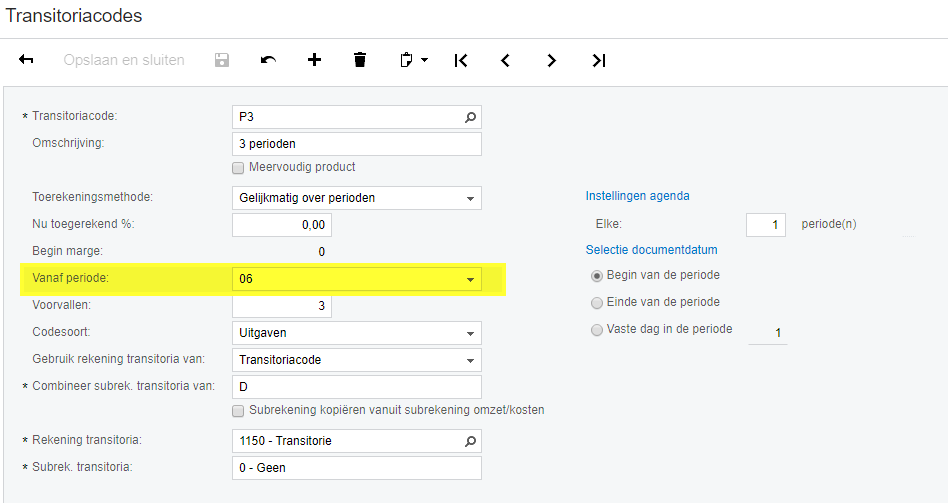Go to first record icon
The width and height of the screenshot is (948, 503).
(x=460, y=60)
